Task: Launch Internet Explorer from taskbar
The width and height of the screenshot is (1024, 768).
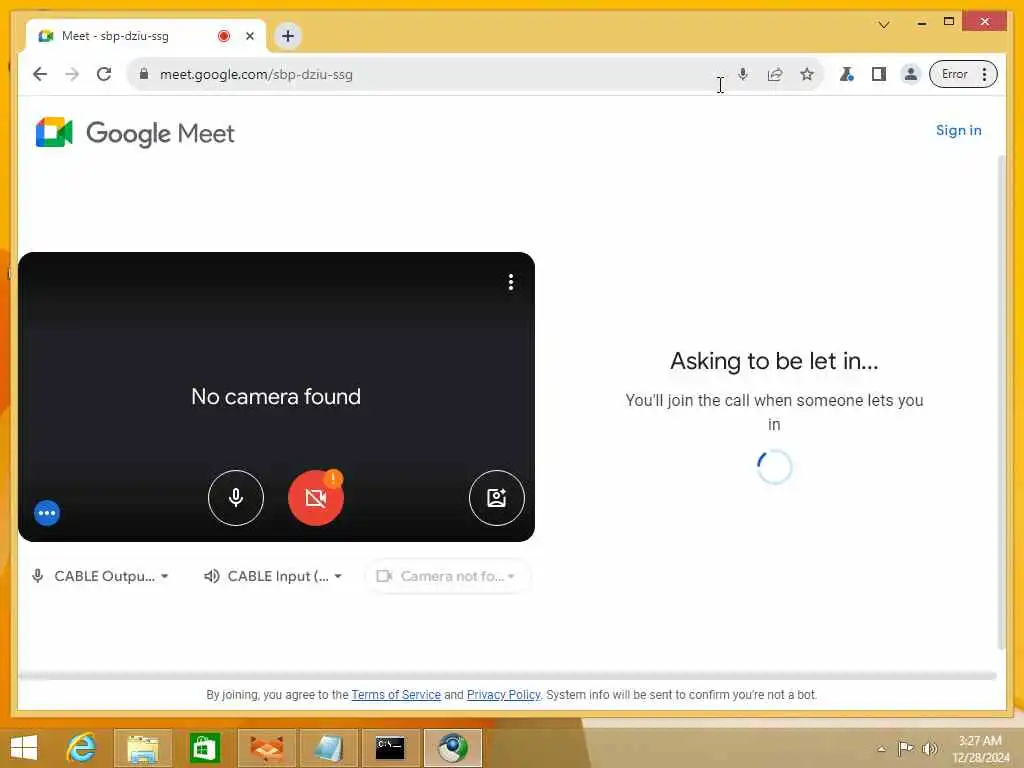Action: 82,748
